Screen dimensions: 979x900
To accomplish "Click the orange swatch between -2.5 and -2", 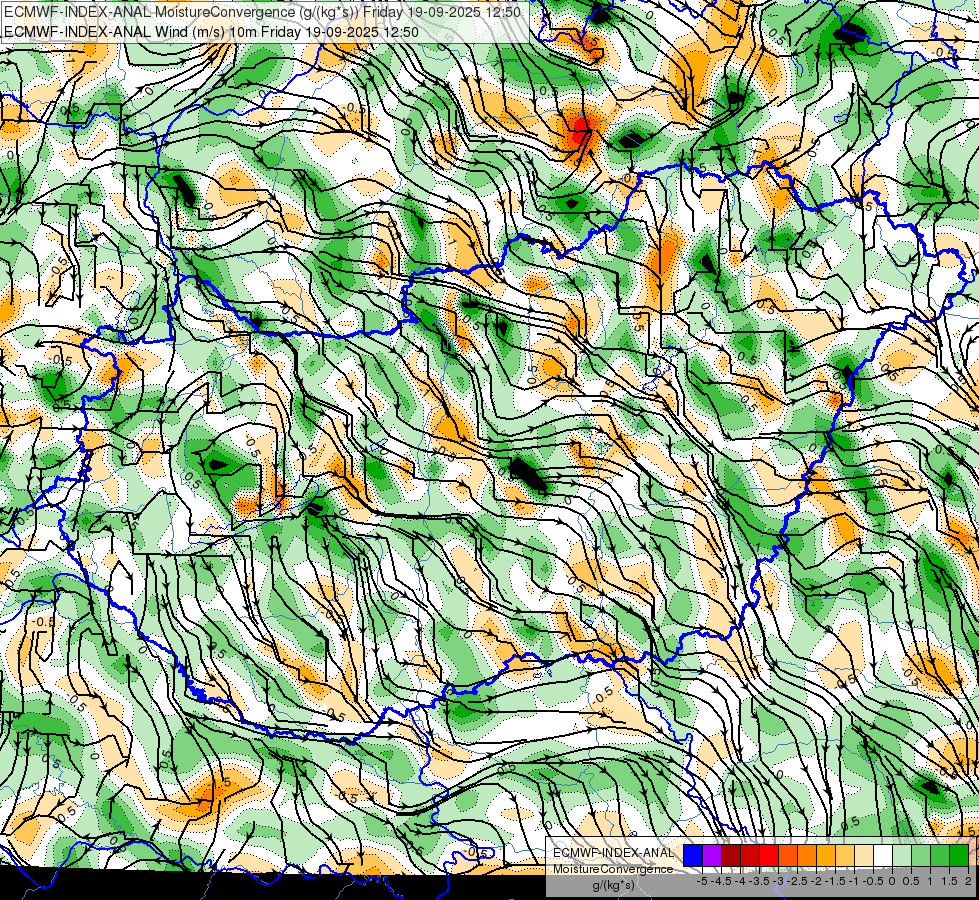I will pyautogui.click(x=807, y=856).
